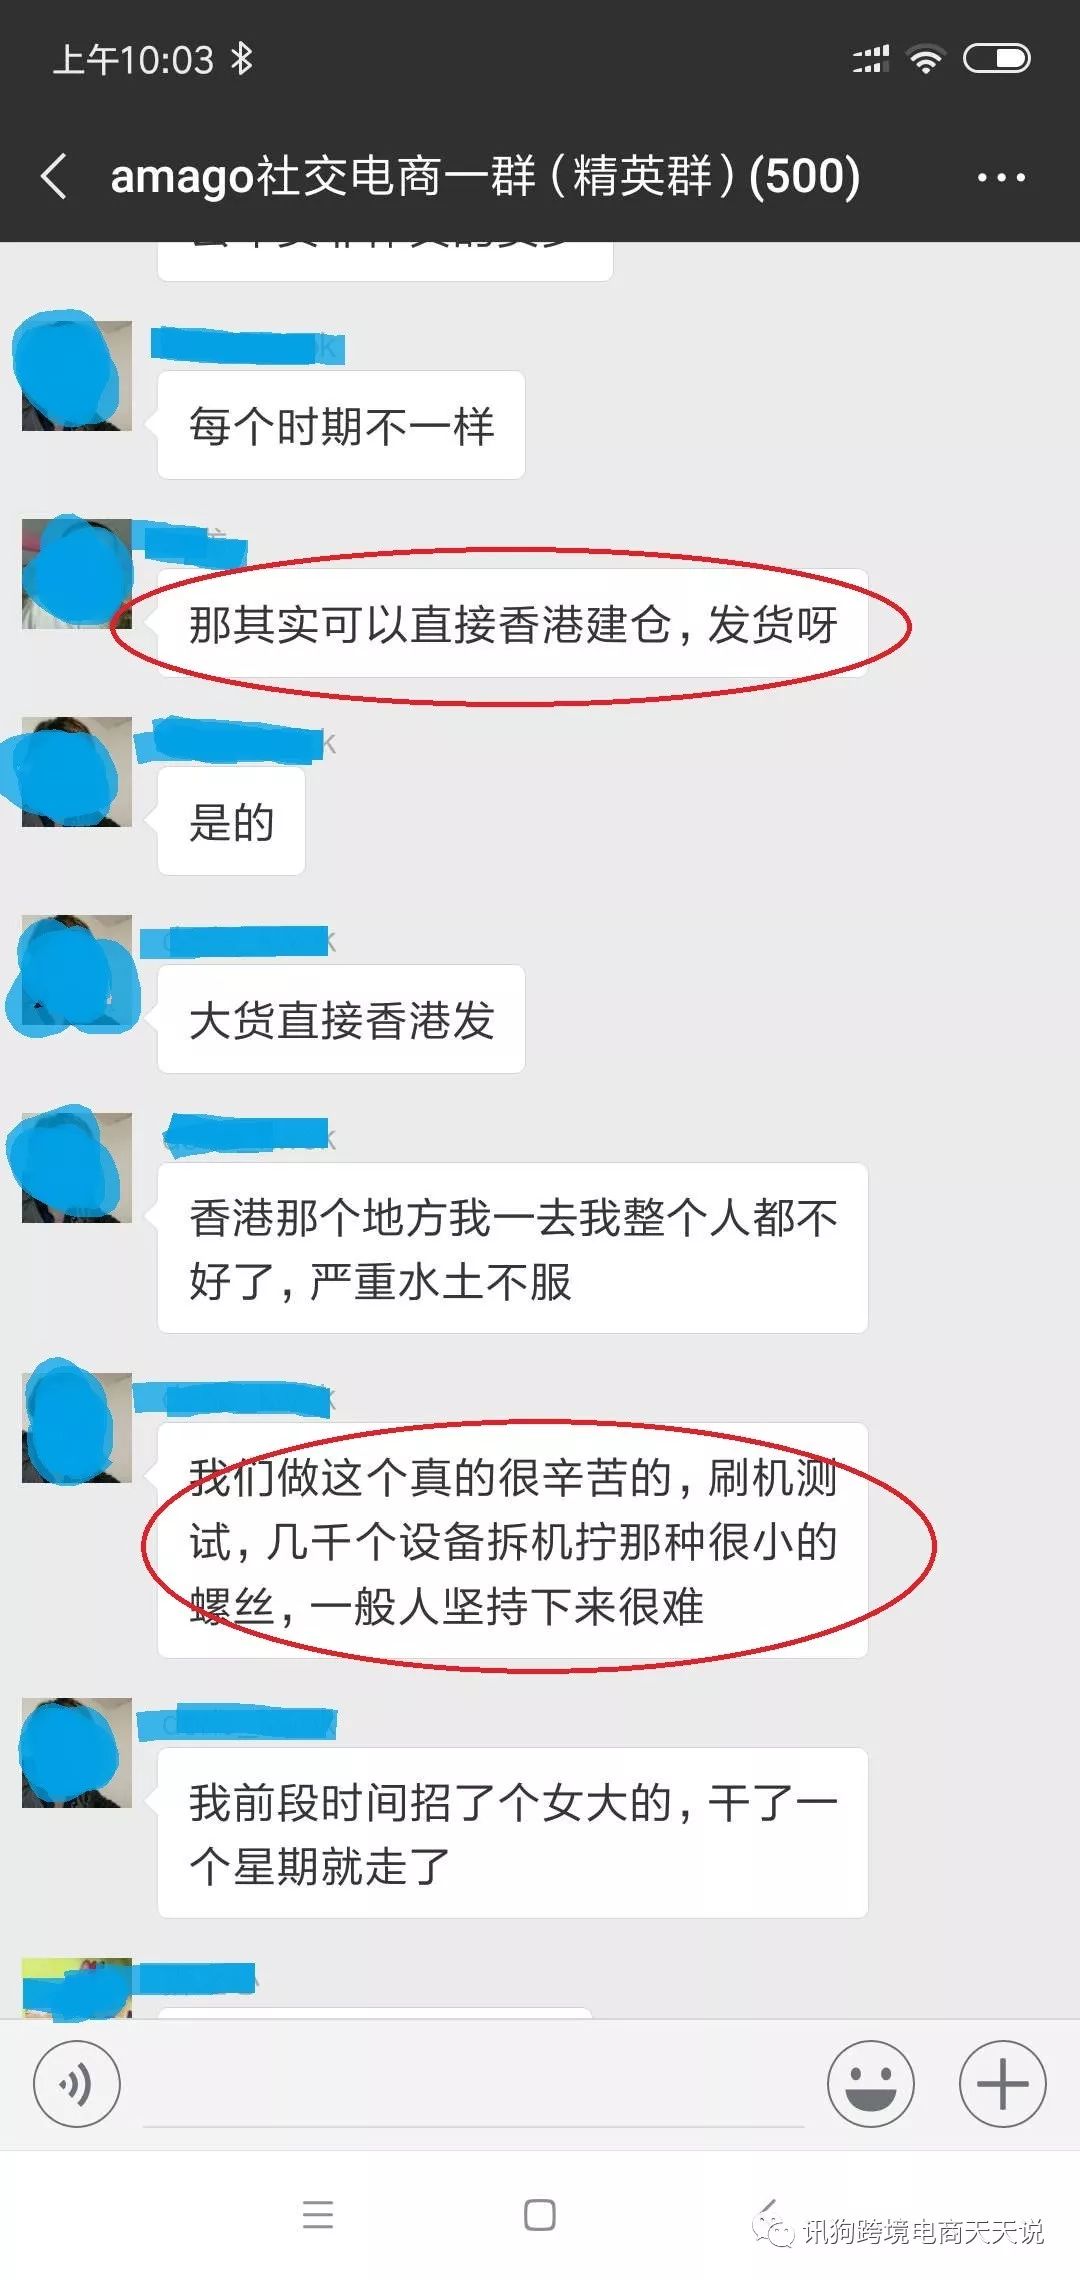The width and height of the screenshot is (1080, 2280).
Task: Tap the 大货直接香港发 message bubble
Action: (x=341, y=1020)
